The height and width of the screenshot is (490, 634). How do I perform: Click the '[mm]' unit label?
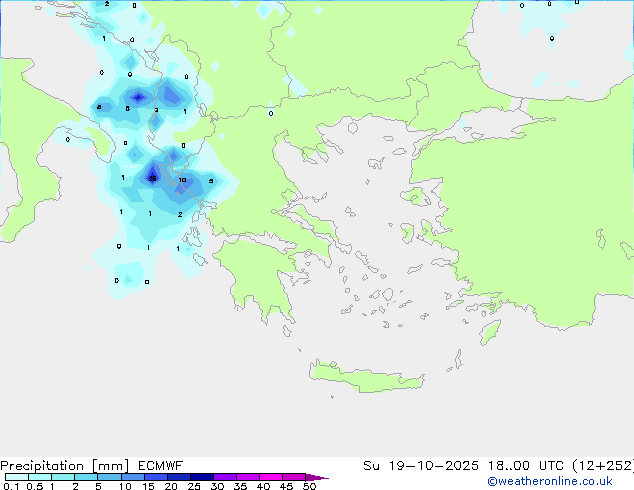(110, 466)
